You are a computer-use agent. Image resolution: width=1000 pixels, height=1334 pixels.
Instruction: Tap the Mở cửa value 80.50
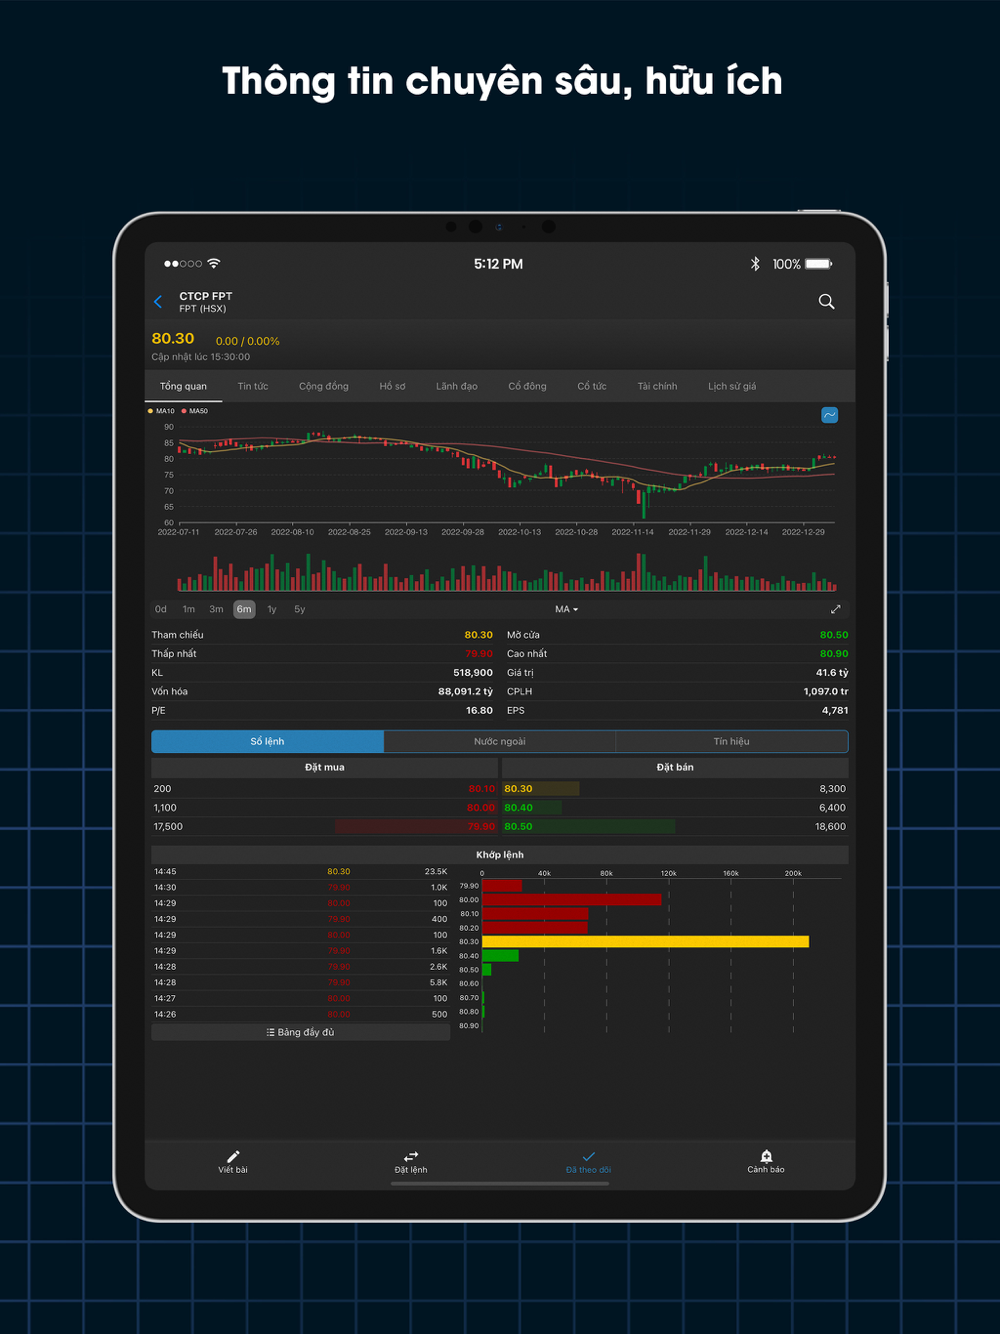pos(834,635)
